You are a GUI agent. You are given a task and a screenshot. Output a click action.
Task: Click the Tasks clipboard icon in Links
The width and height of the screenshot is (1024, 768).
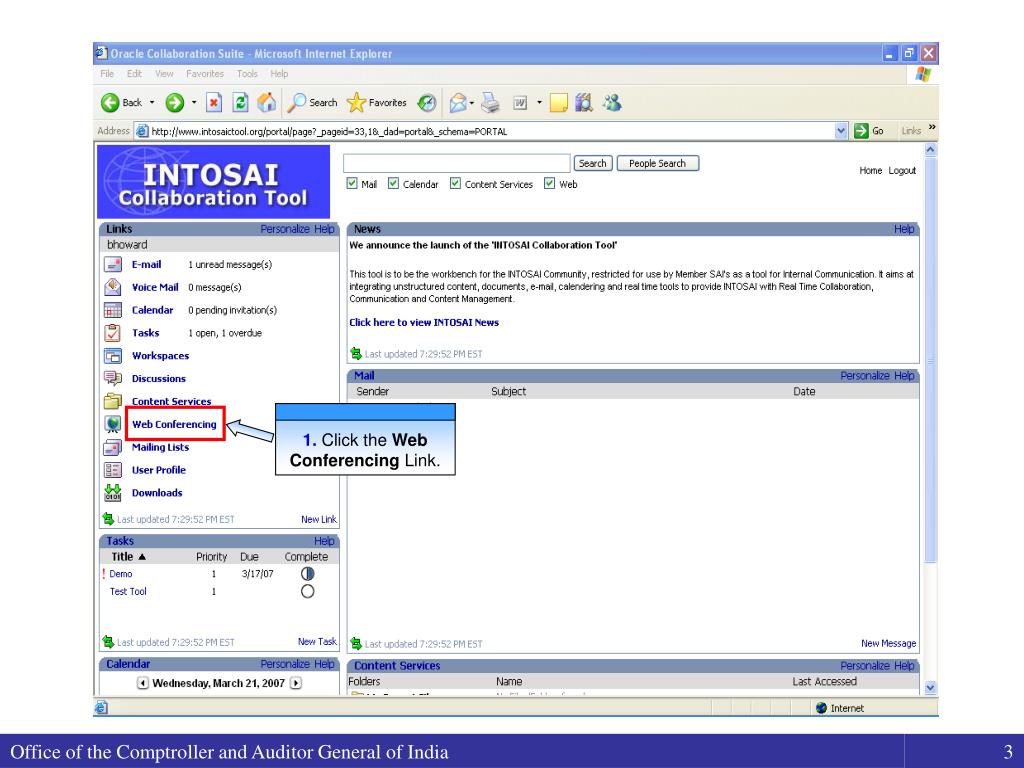[x=113, y=333]
